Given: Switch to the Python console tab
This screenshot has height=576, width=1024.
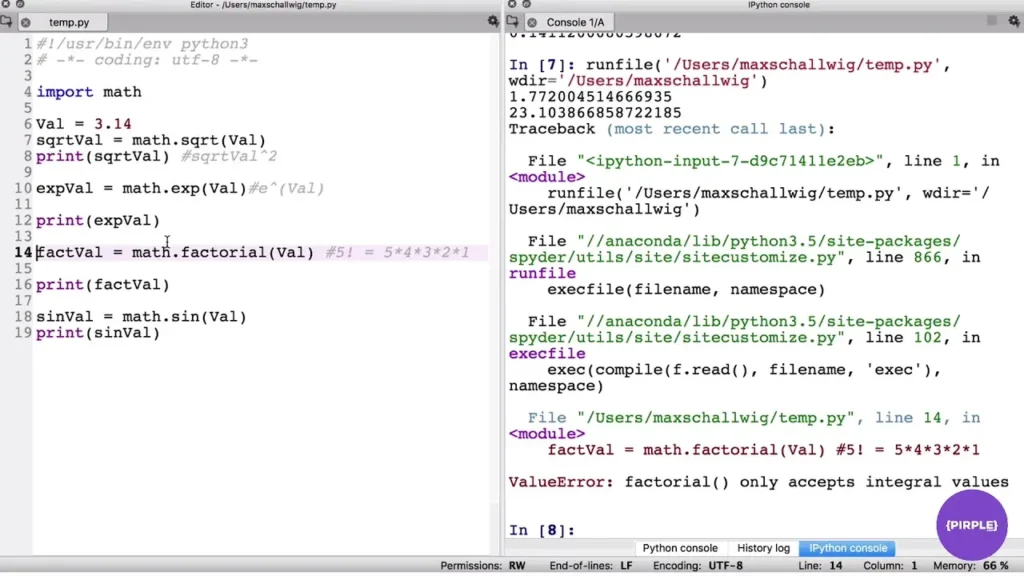Looking at the screenshot, I should coord(680,548).
